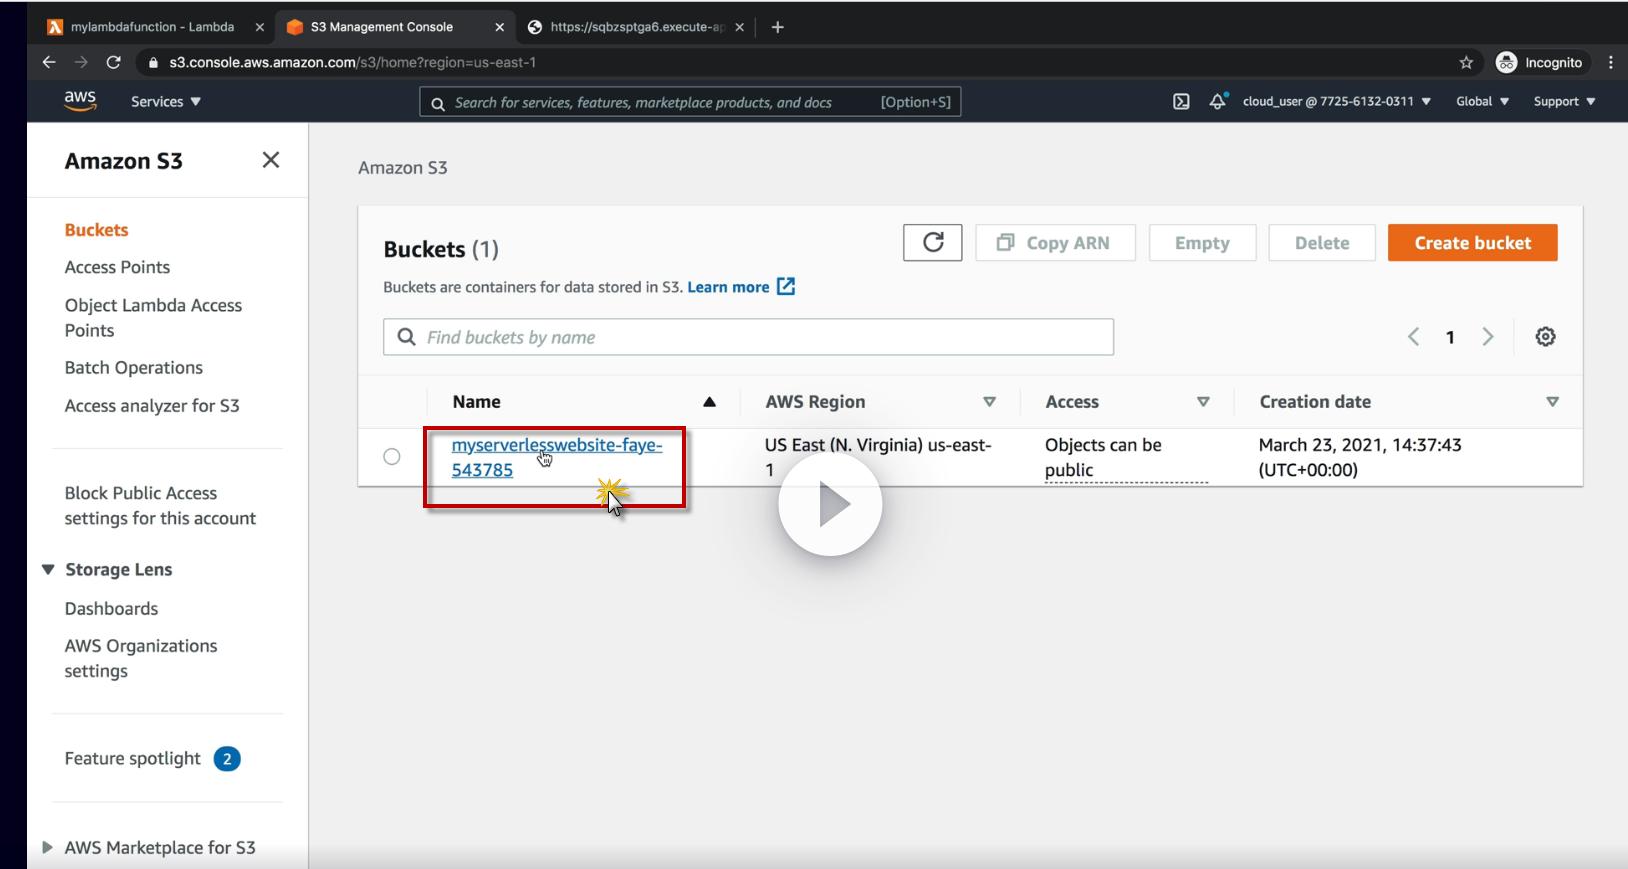Open Object Lambda Access Points
Viewport: 1628px width, 869px height.
tap(153, 318)
